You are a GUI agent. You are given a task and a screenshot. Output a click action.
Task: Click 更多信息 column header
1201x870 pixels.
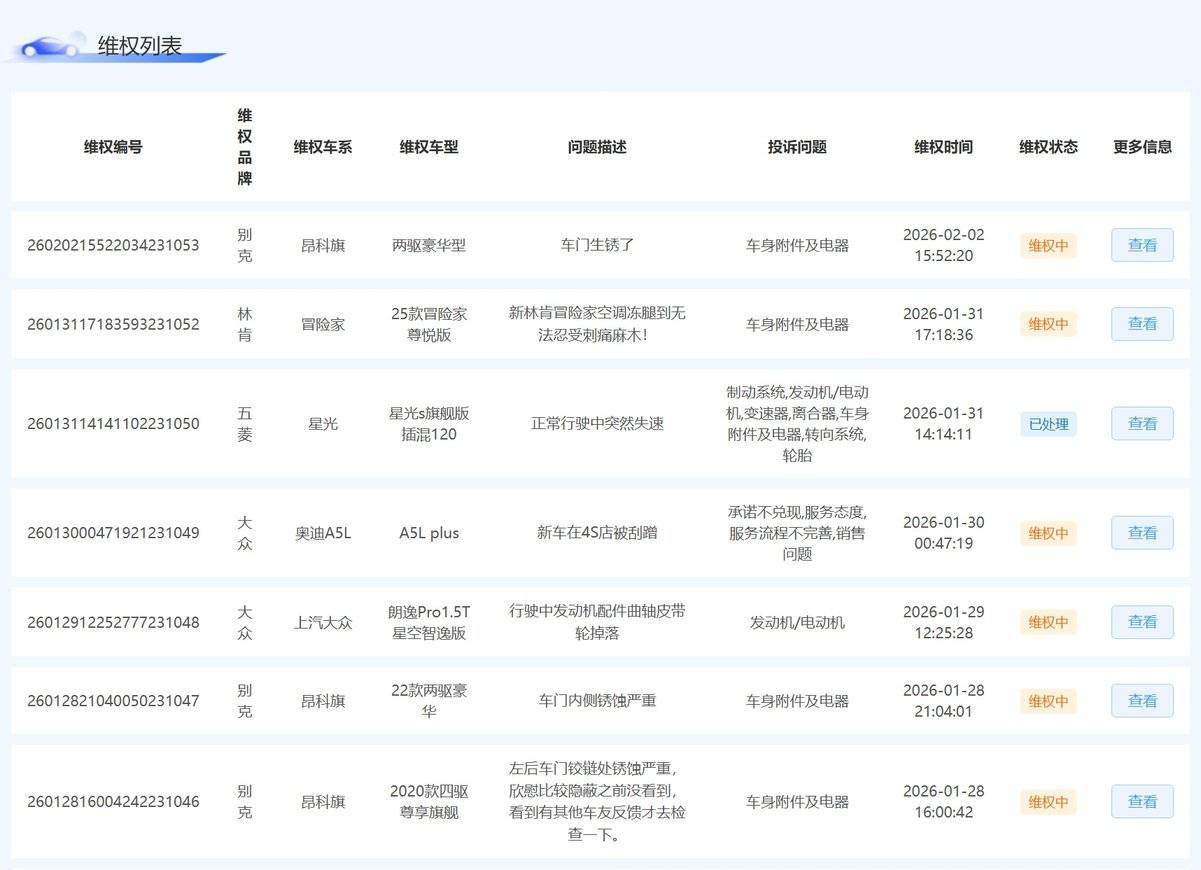pyautogui.click(x=1142, y=147)
